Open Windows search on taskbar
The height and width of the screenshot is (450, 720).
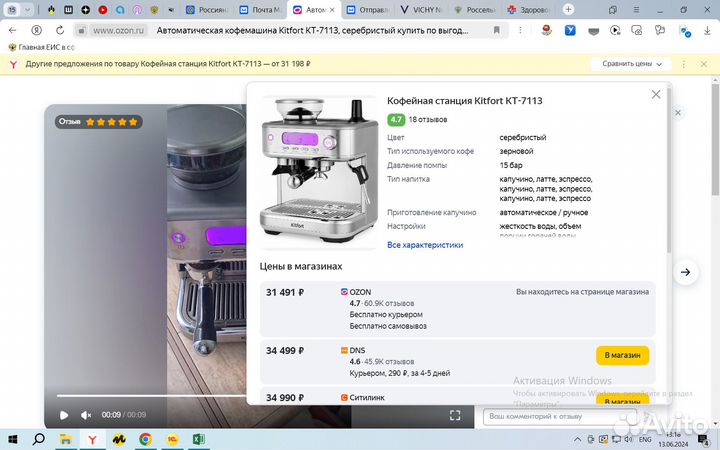(39, 439)
